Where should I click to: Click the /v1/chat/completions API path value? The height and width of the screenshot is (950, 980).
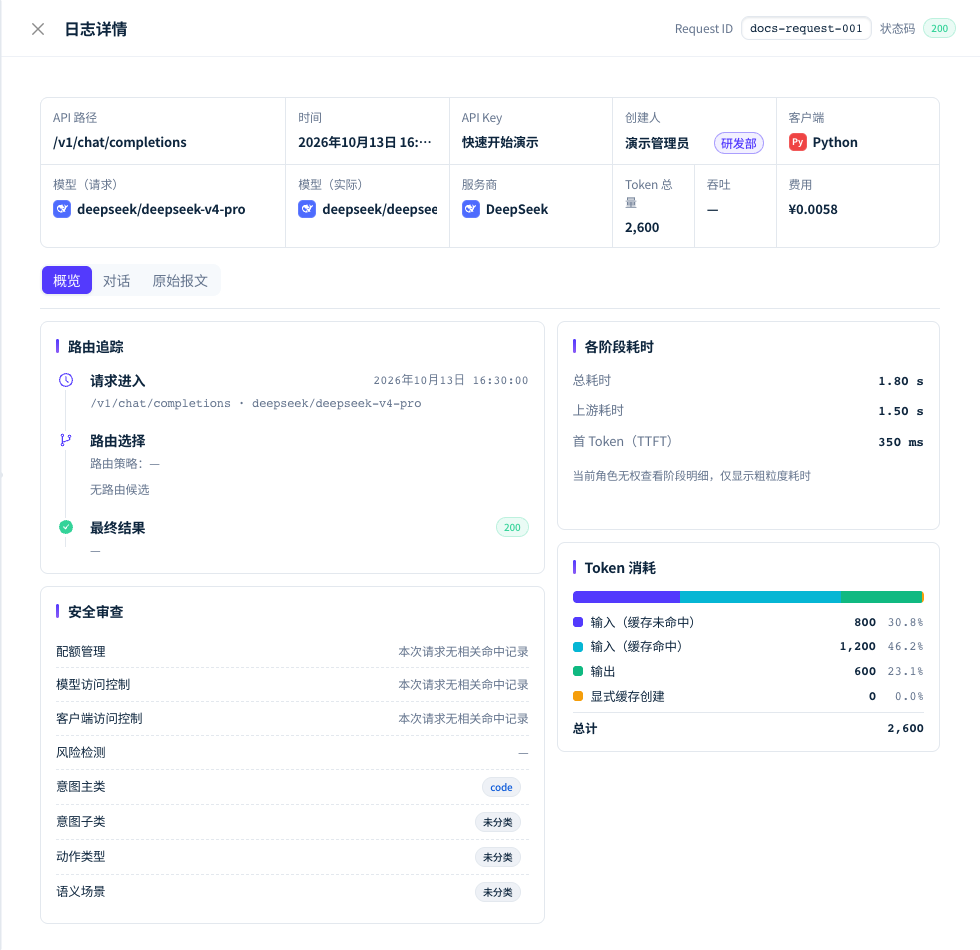click(119, 142)
